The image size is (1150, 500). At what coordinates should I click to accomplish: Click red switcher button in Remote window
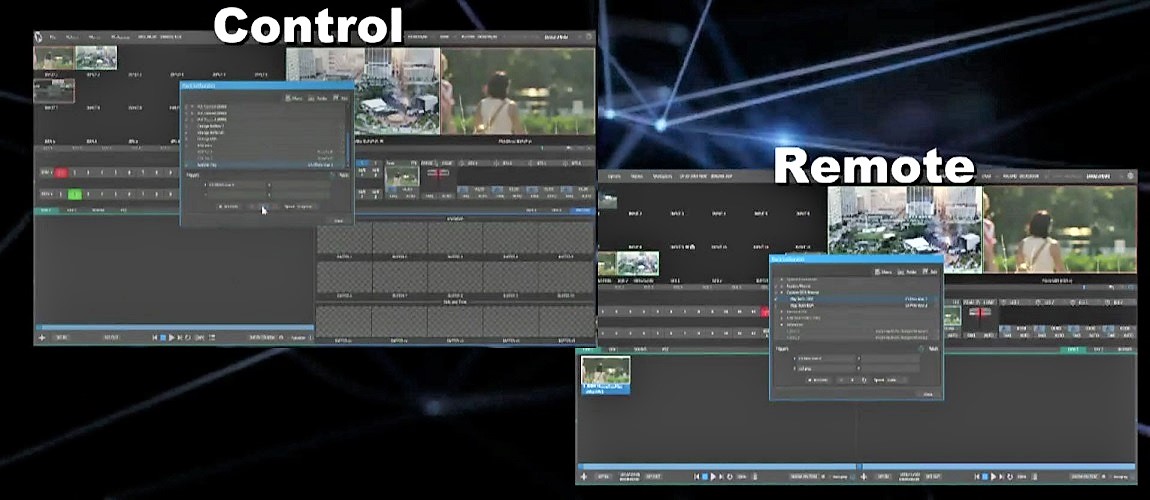(766, 312)
